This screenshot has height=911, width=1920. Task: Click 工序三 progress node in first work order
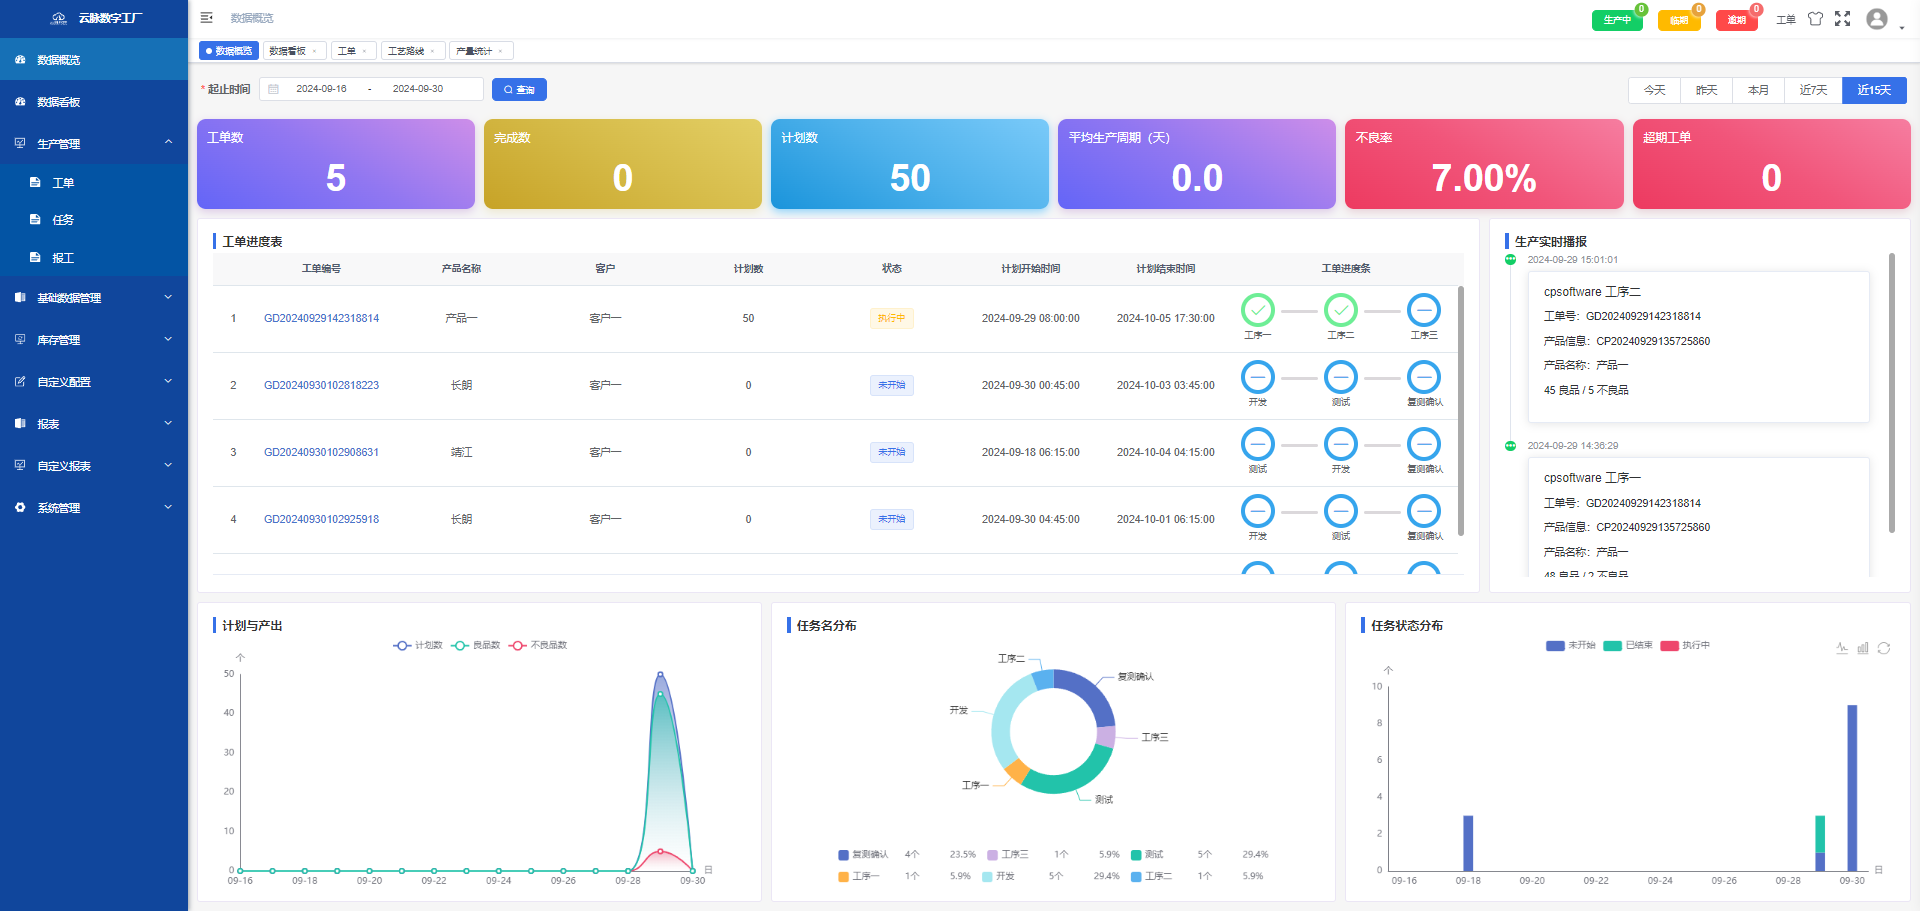tap(1424, 311)
